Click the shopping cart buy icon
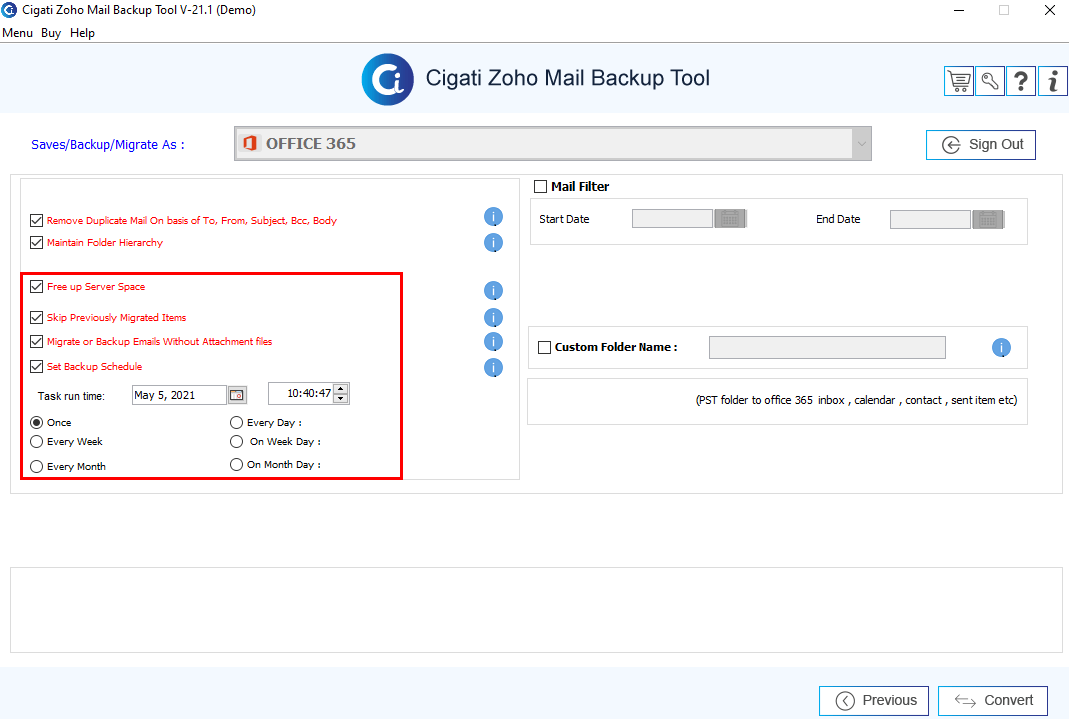The image size is (1069, 719). (959, 81)
